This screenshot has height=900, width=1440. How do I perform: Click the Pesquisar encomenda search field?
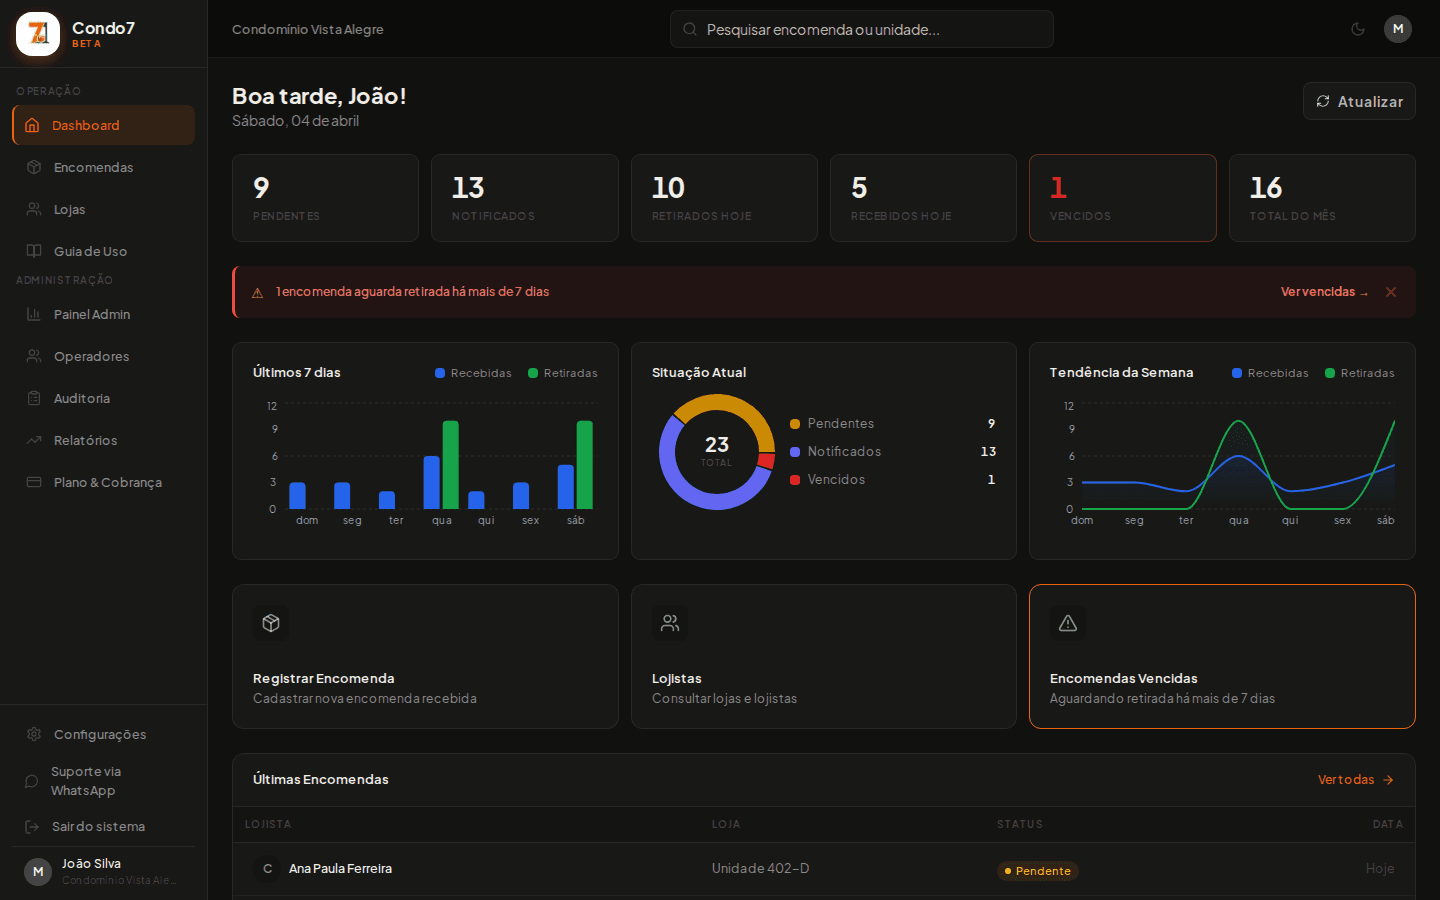point(860,29)
